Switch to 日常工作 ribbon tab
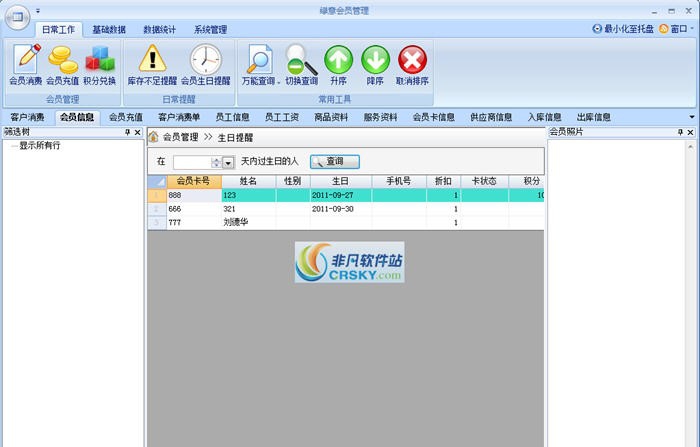The width and height of the screenshot is (700, 447). (58, 29)
